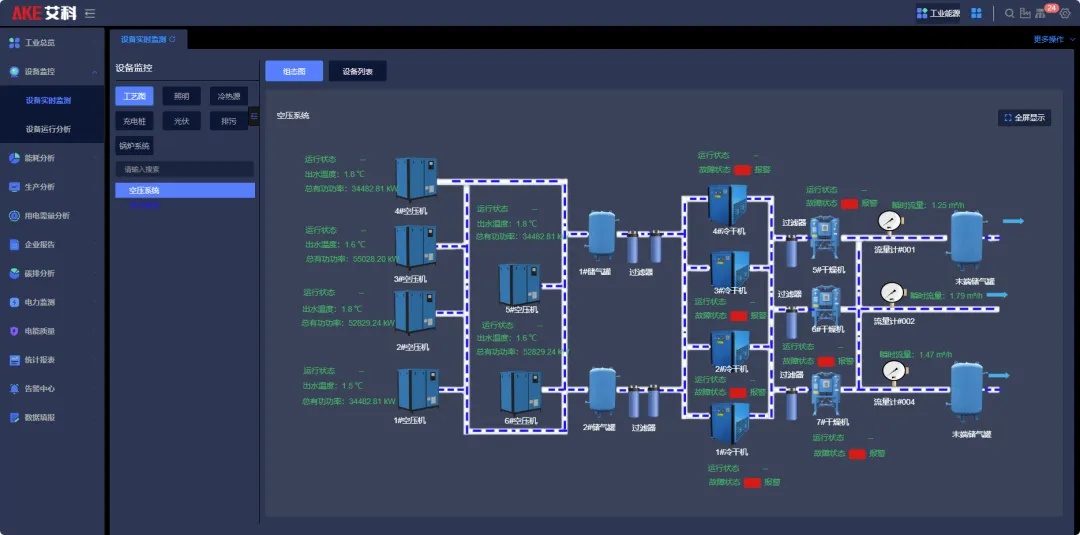This screenshot has width=1080, height=535.
Task: Open the settings gear icon
Action: (1065, 13)
